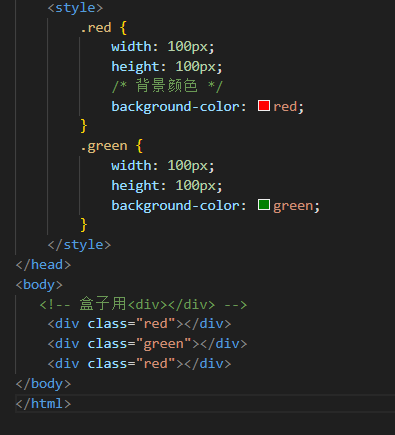395x435 pixels.
Task: Click the div with class green
Action: [147, 344]
